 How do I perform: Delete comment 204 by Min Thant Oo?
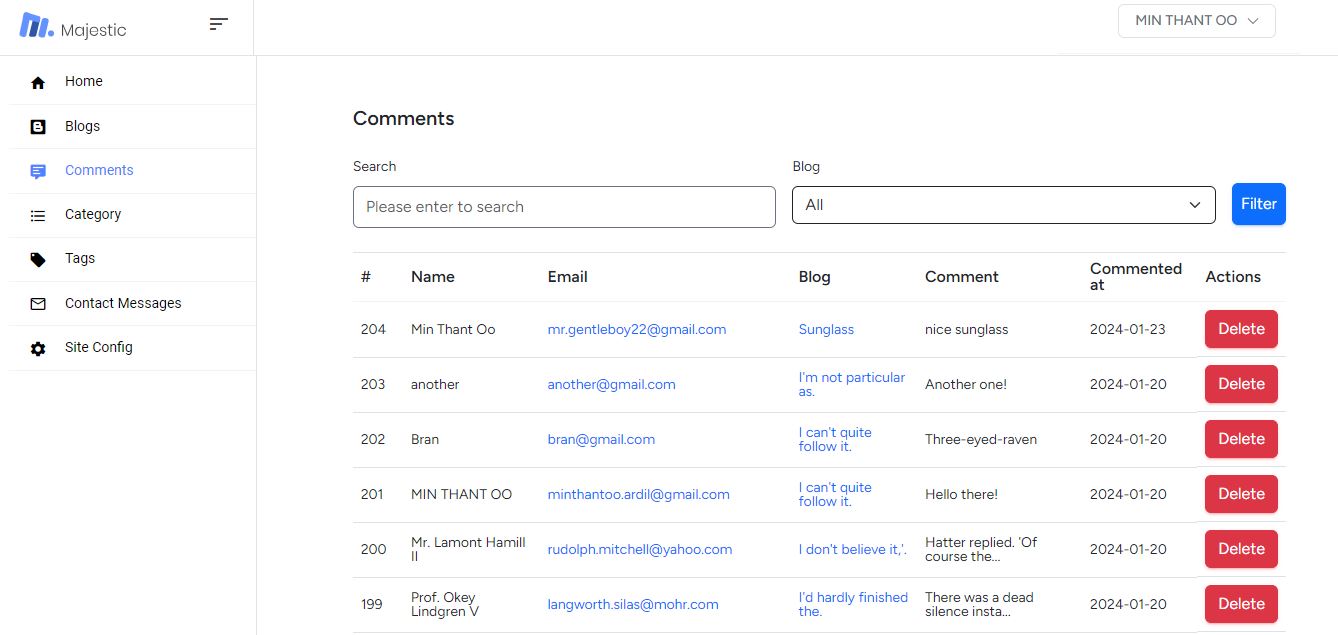tap(1241, 329)
